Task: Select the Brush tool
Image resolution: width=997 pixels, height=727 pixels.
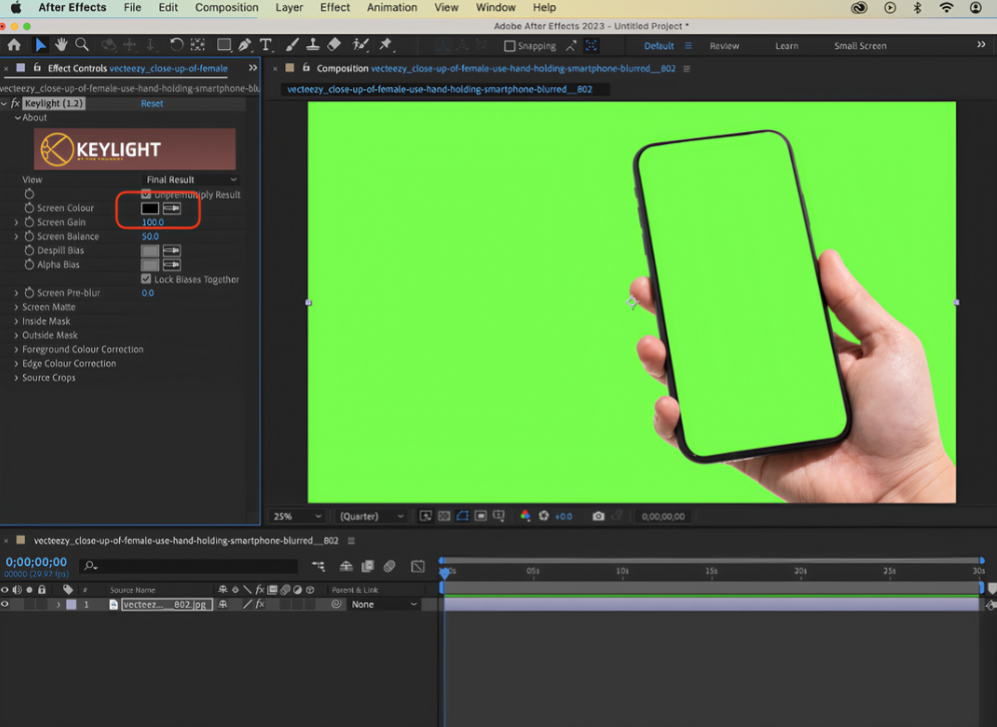Action: coord(293,44)
